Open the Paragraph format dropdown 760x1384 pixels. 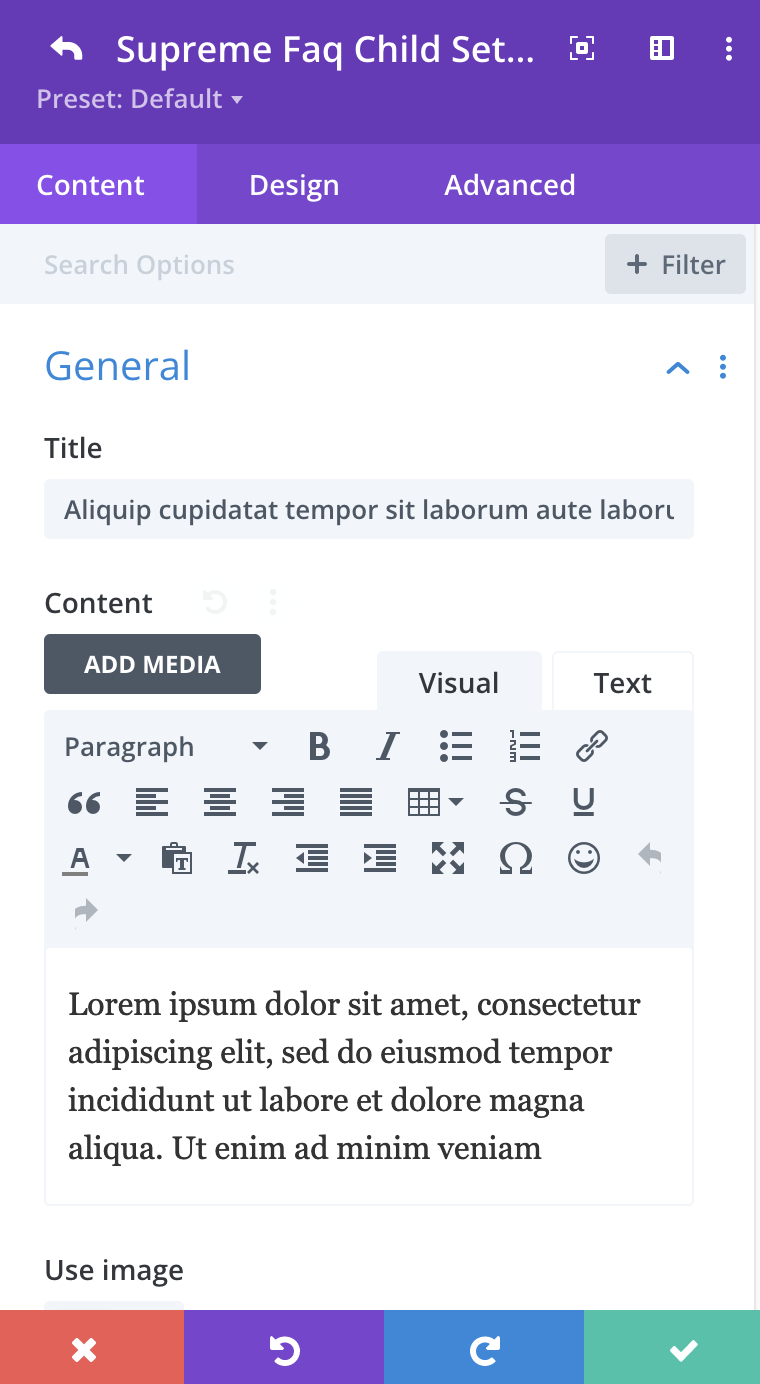[x=165, y=747]
